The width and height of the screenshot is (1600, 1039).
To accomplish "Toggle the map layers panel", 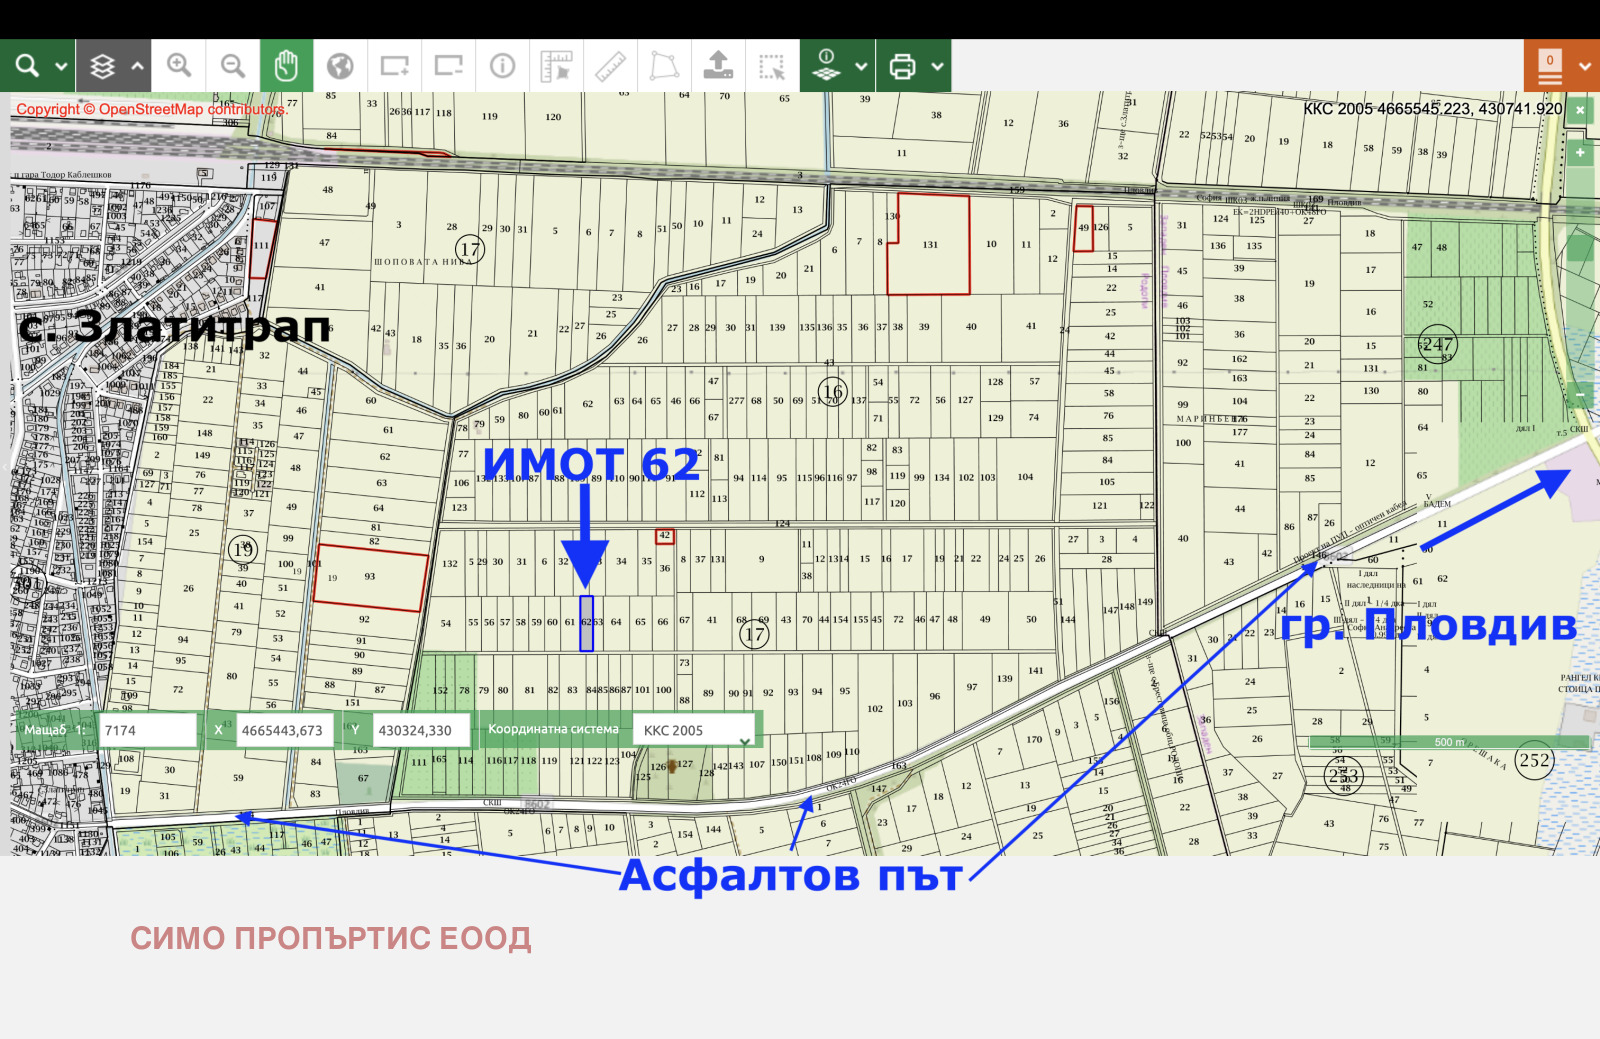I will [103, 67].
